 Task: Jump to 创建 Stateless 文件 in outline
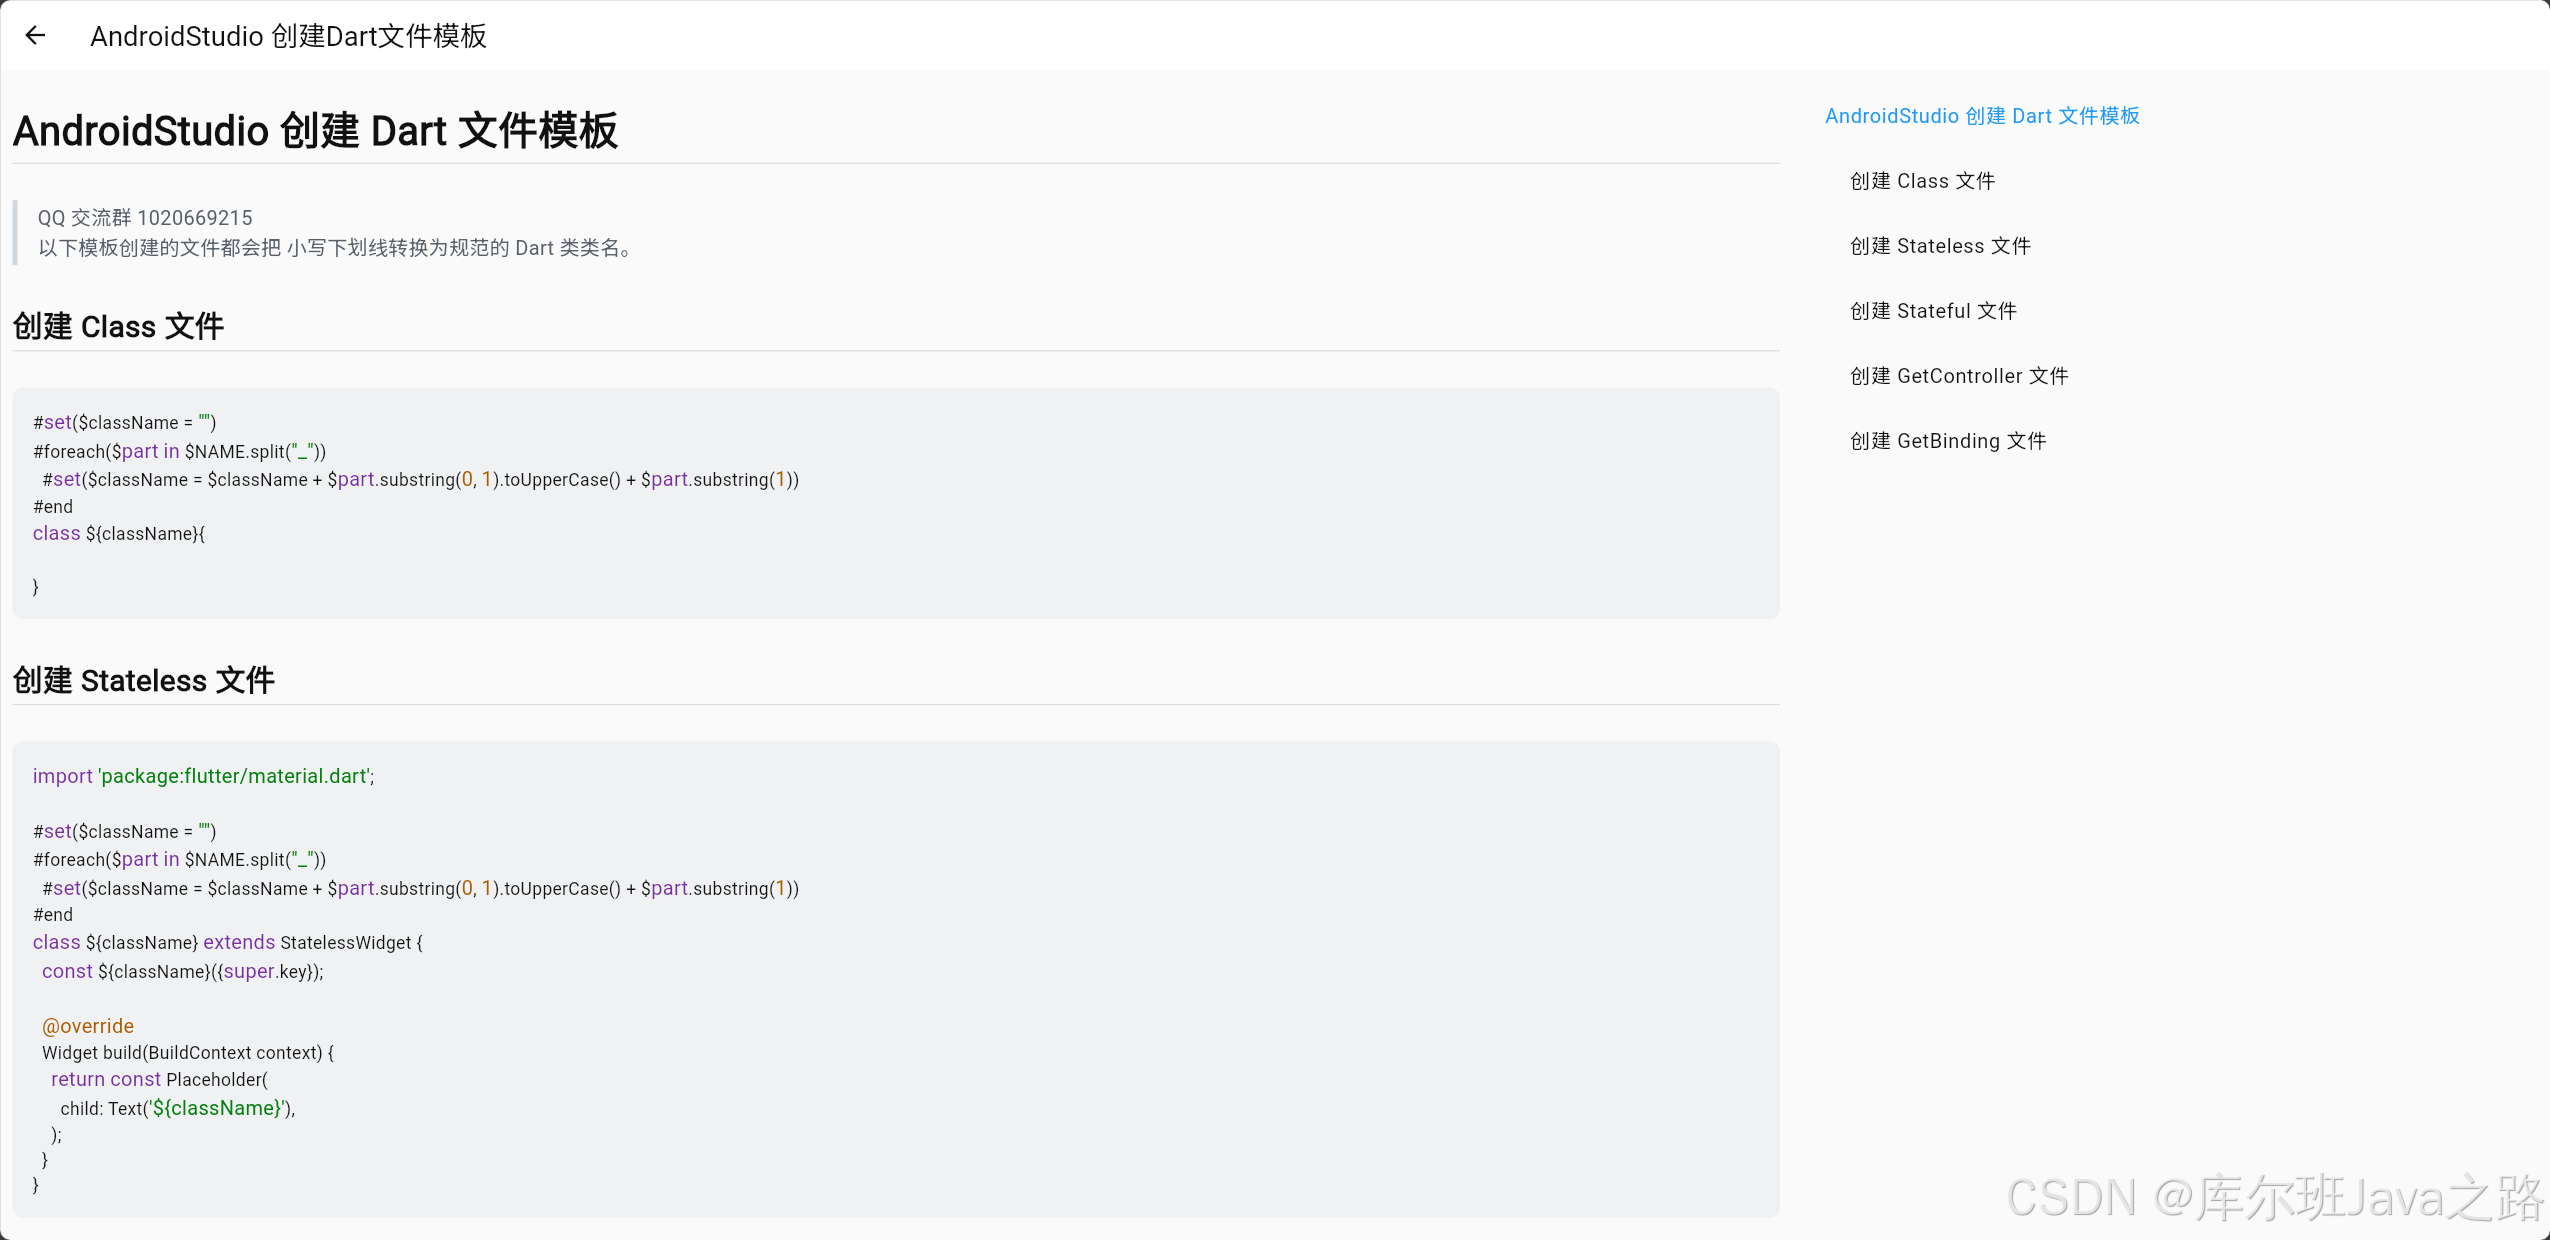coord(1939,246)
